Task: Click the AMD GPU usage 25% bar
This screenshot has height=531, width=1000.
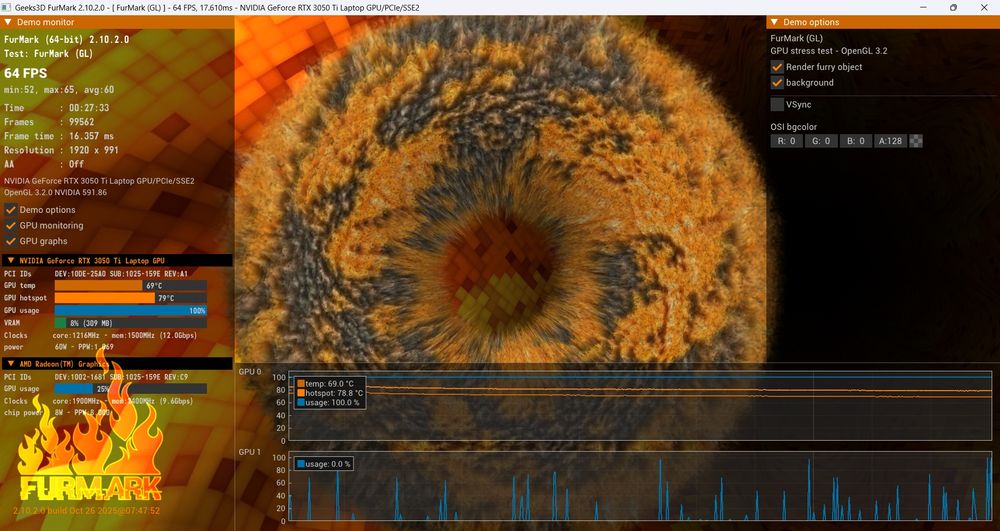Action: (x=130, y=389)
